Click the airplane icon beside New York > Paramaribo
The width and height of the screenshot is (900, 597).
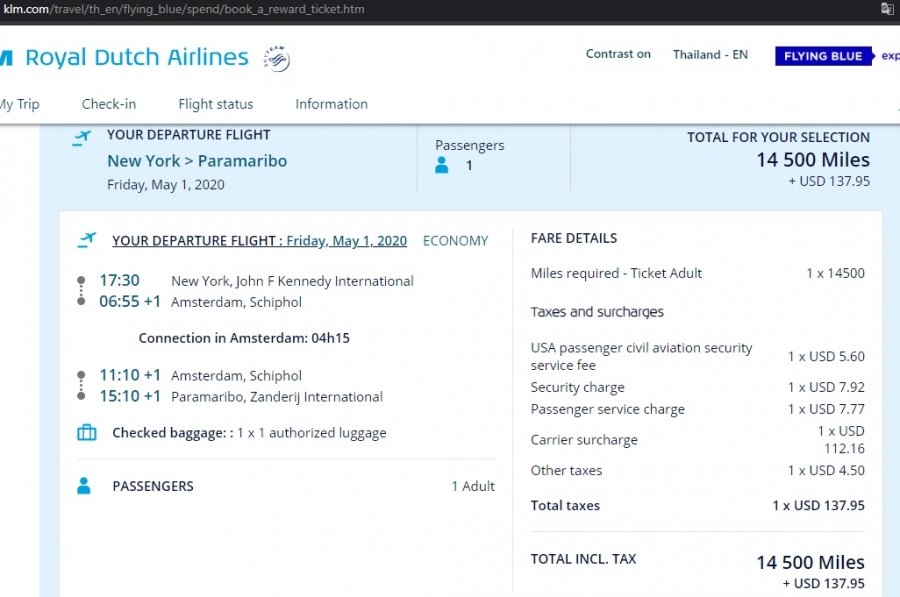click(x=81, y=138)
